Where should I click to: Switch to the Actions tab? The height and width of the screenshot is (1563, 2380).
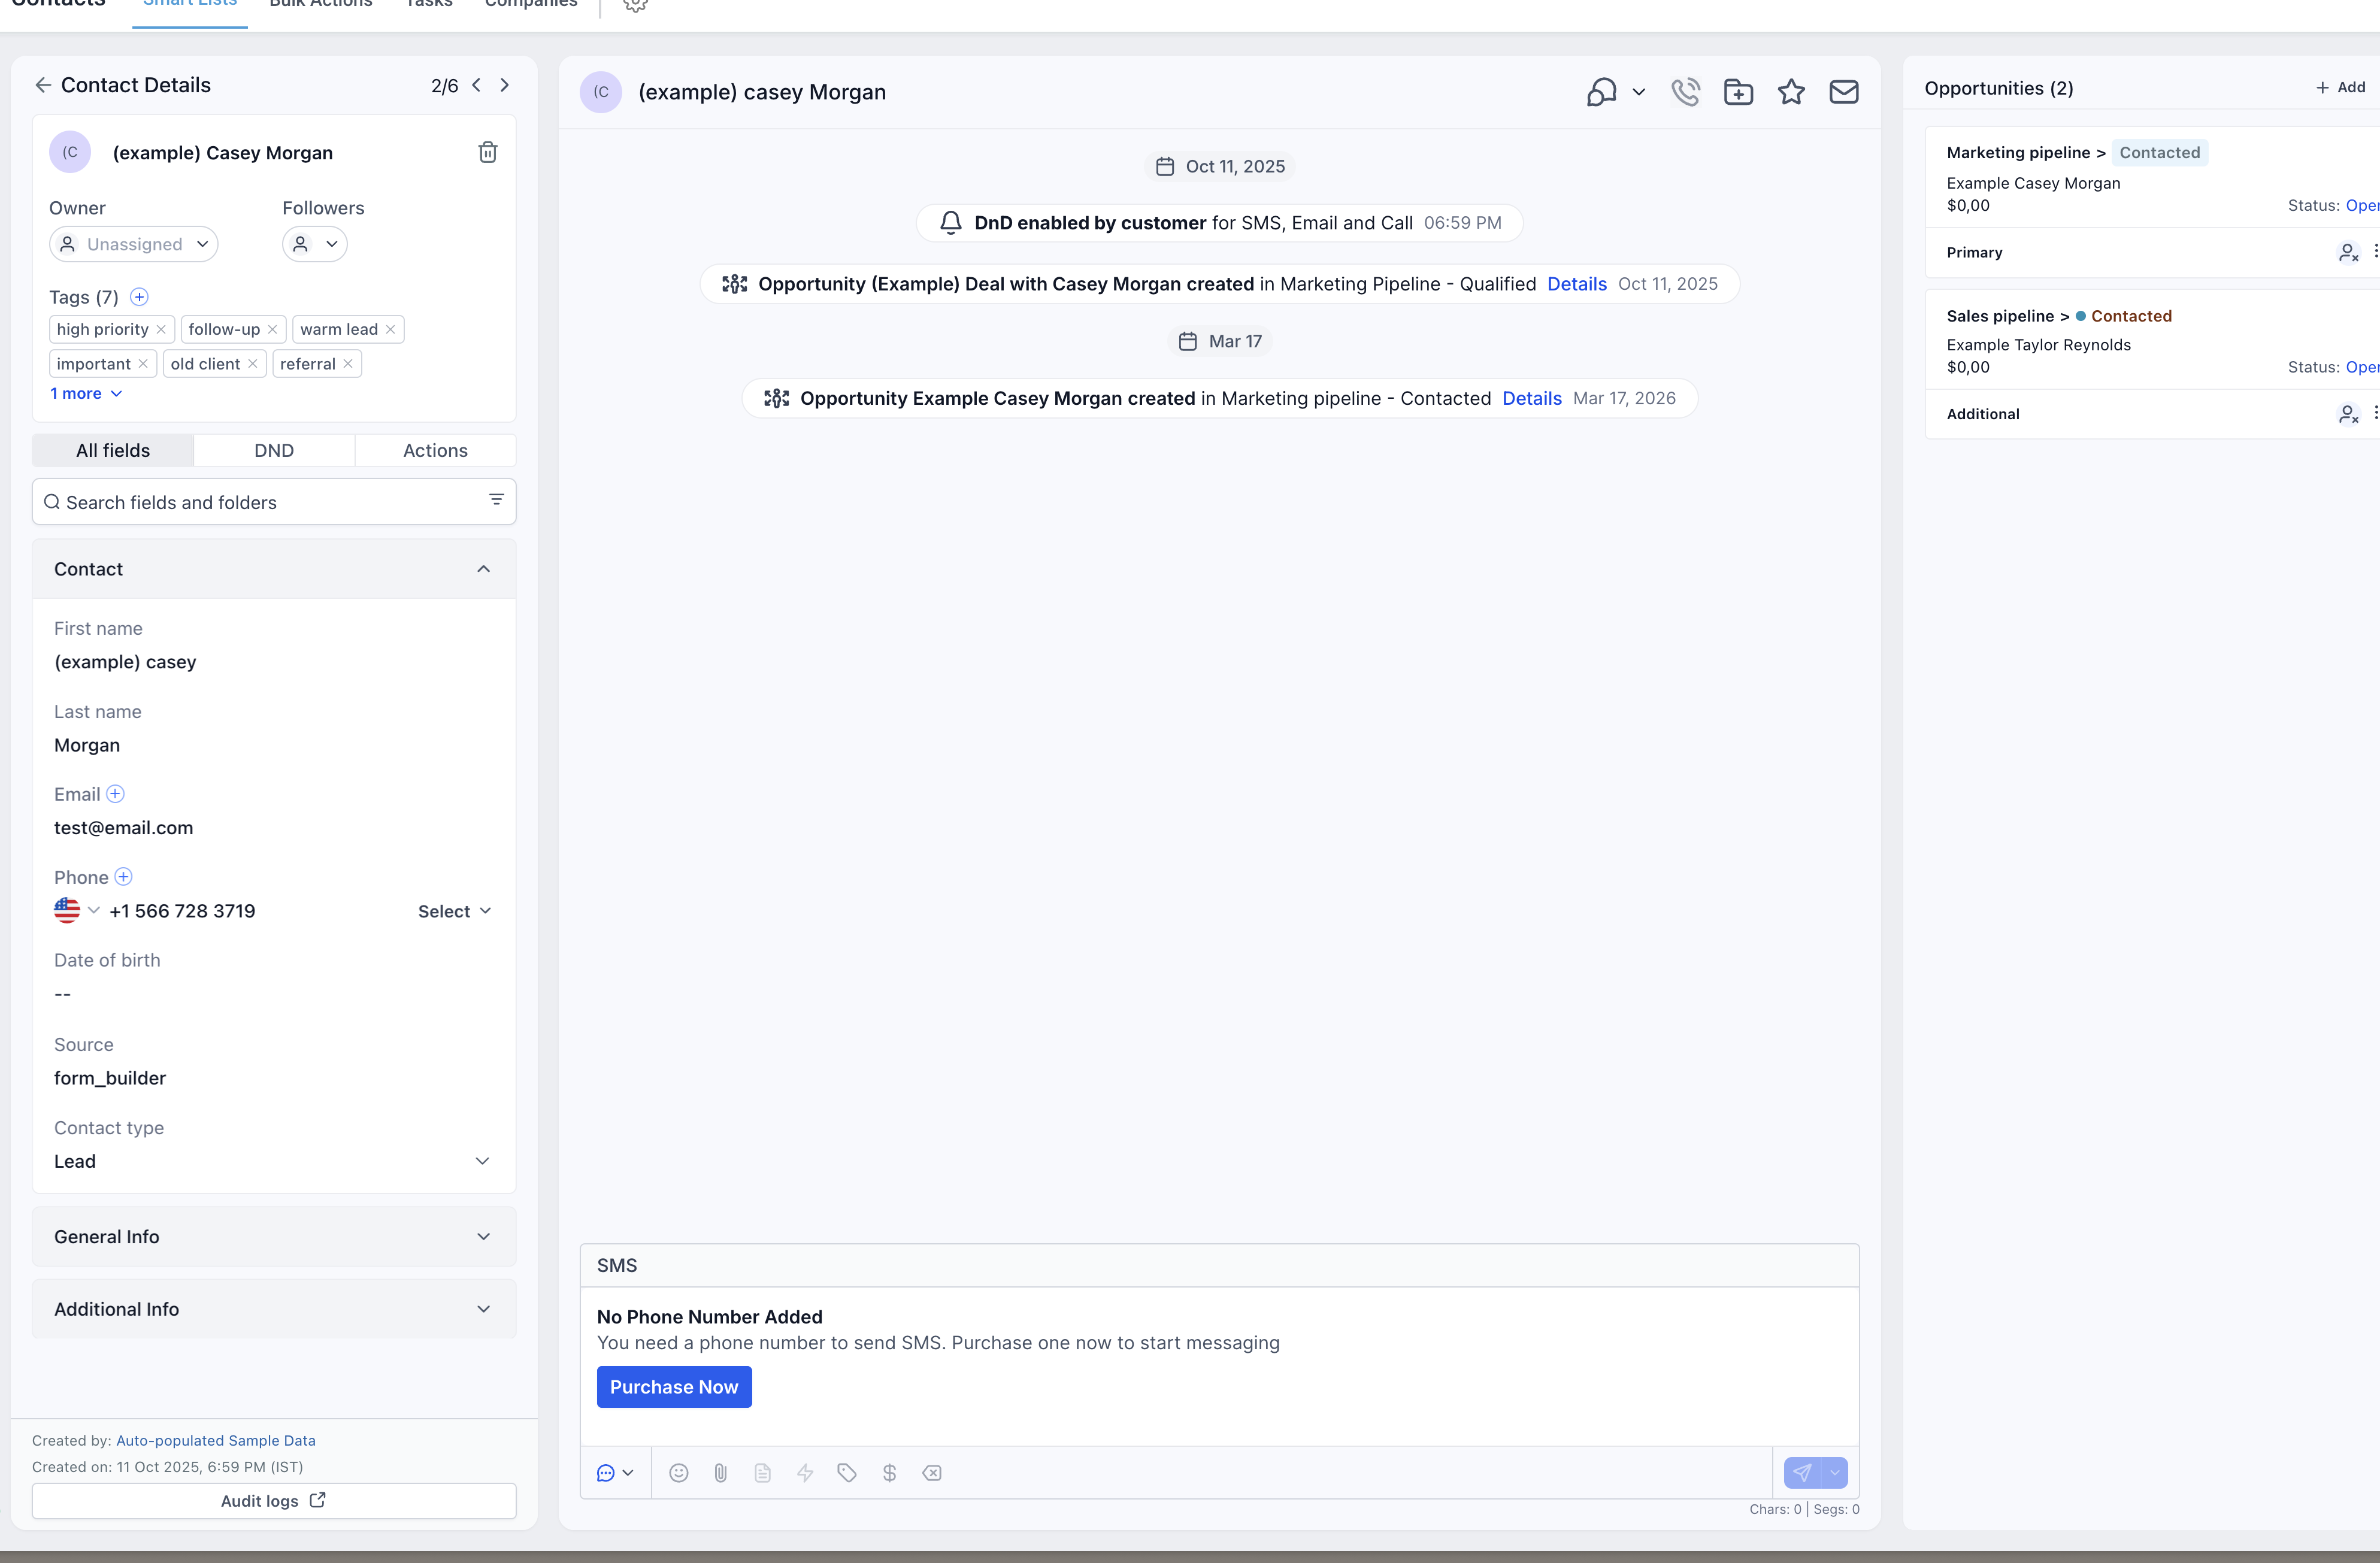coord(435,450)
